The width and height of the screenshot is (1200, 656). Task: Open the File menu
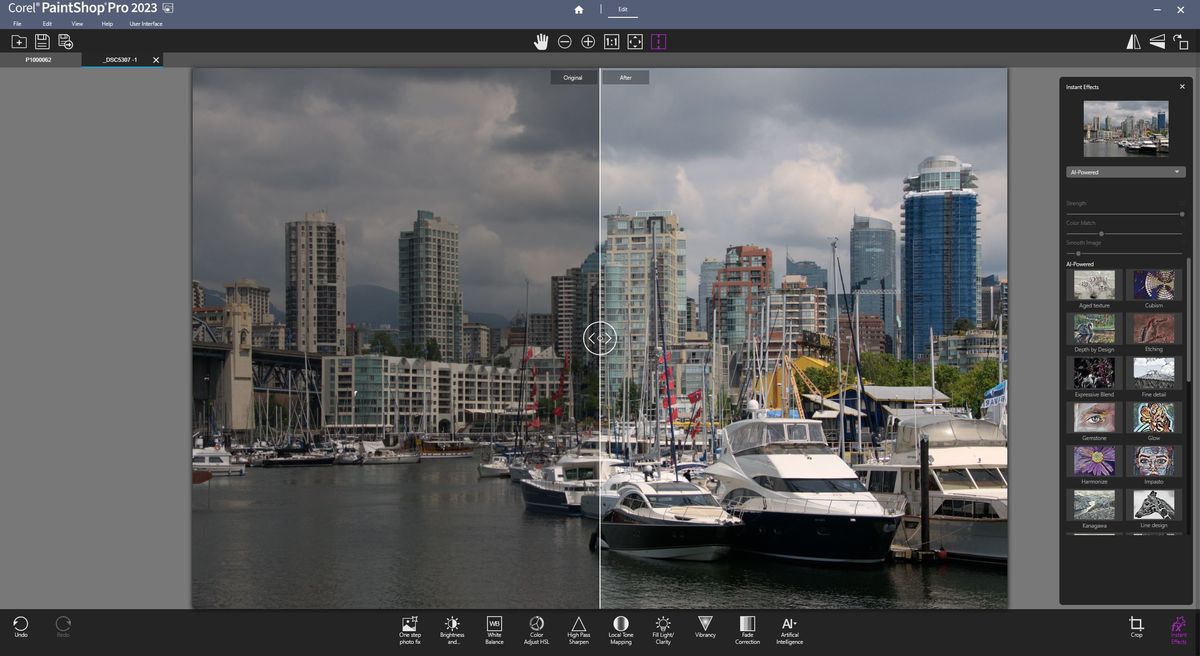click(x=18, y=23)
